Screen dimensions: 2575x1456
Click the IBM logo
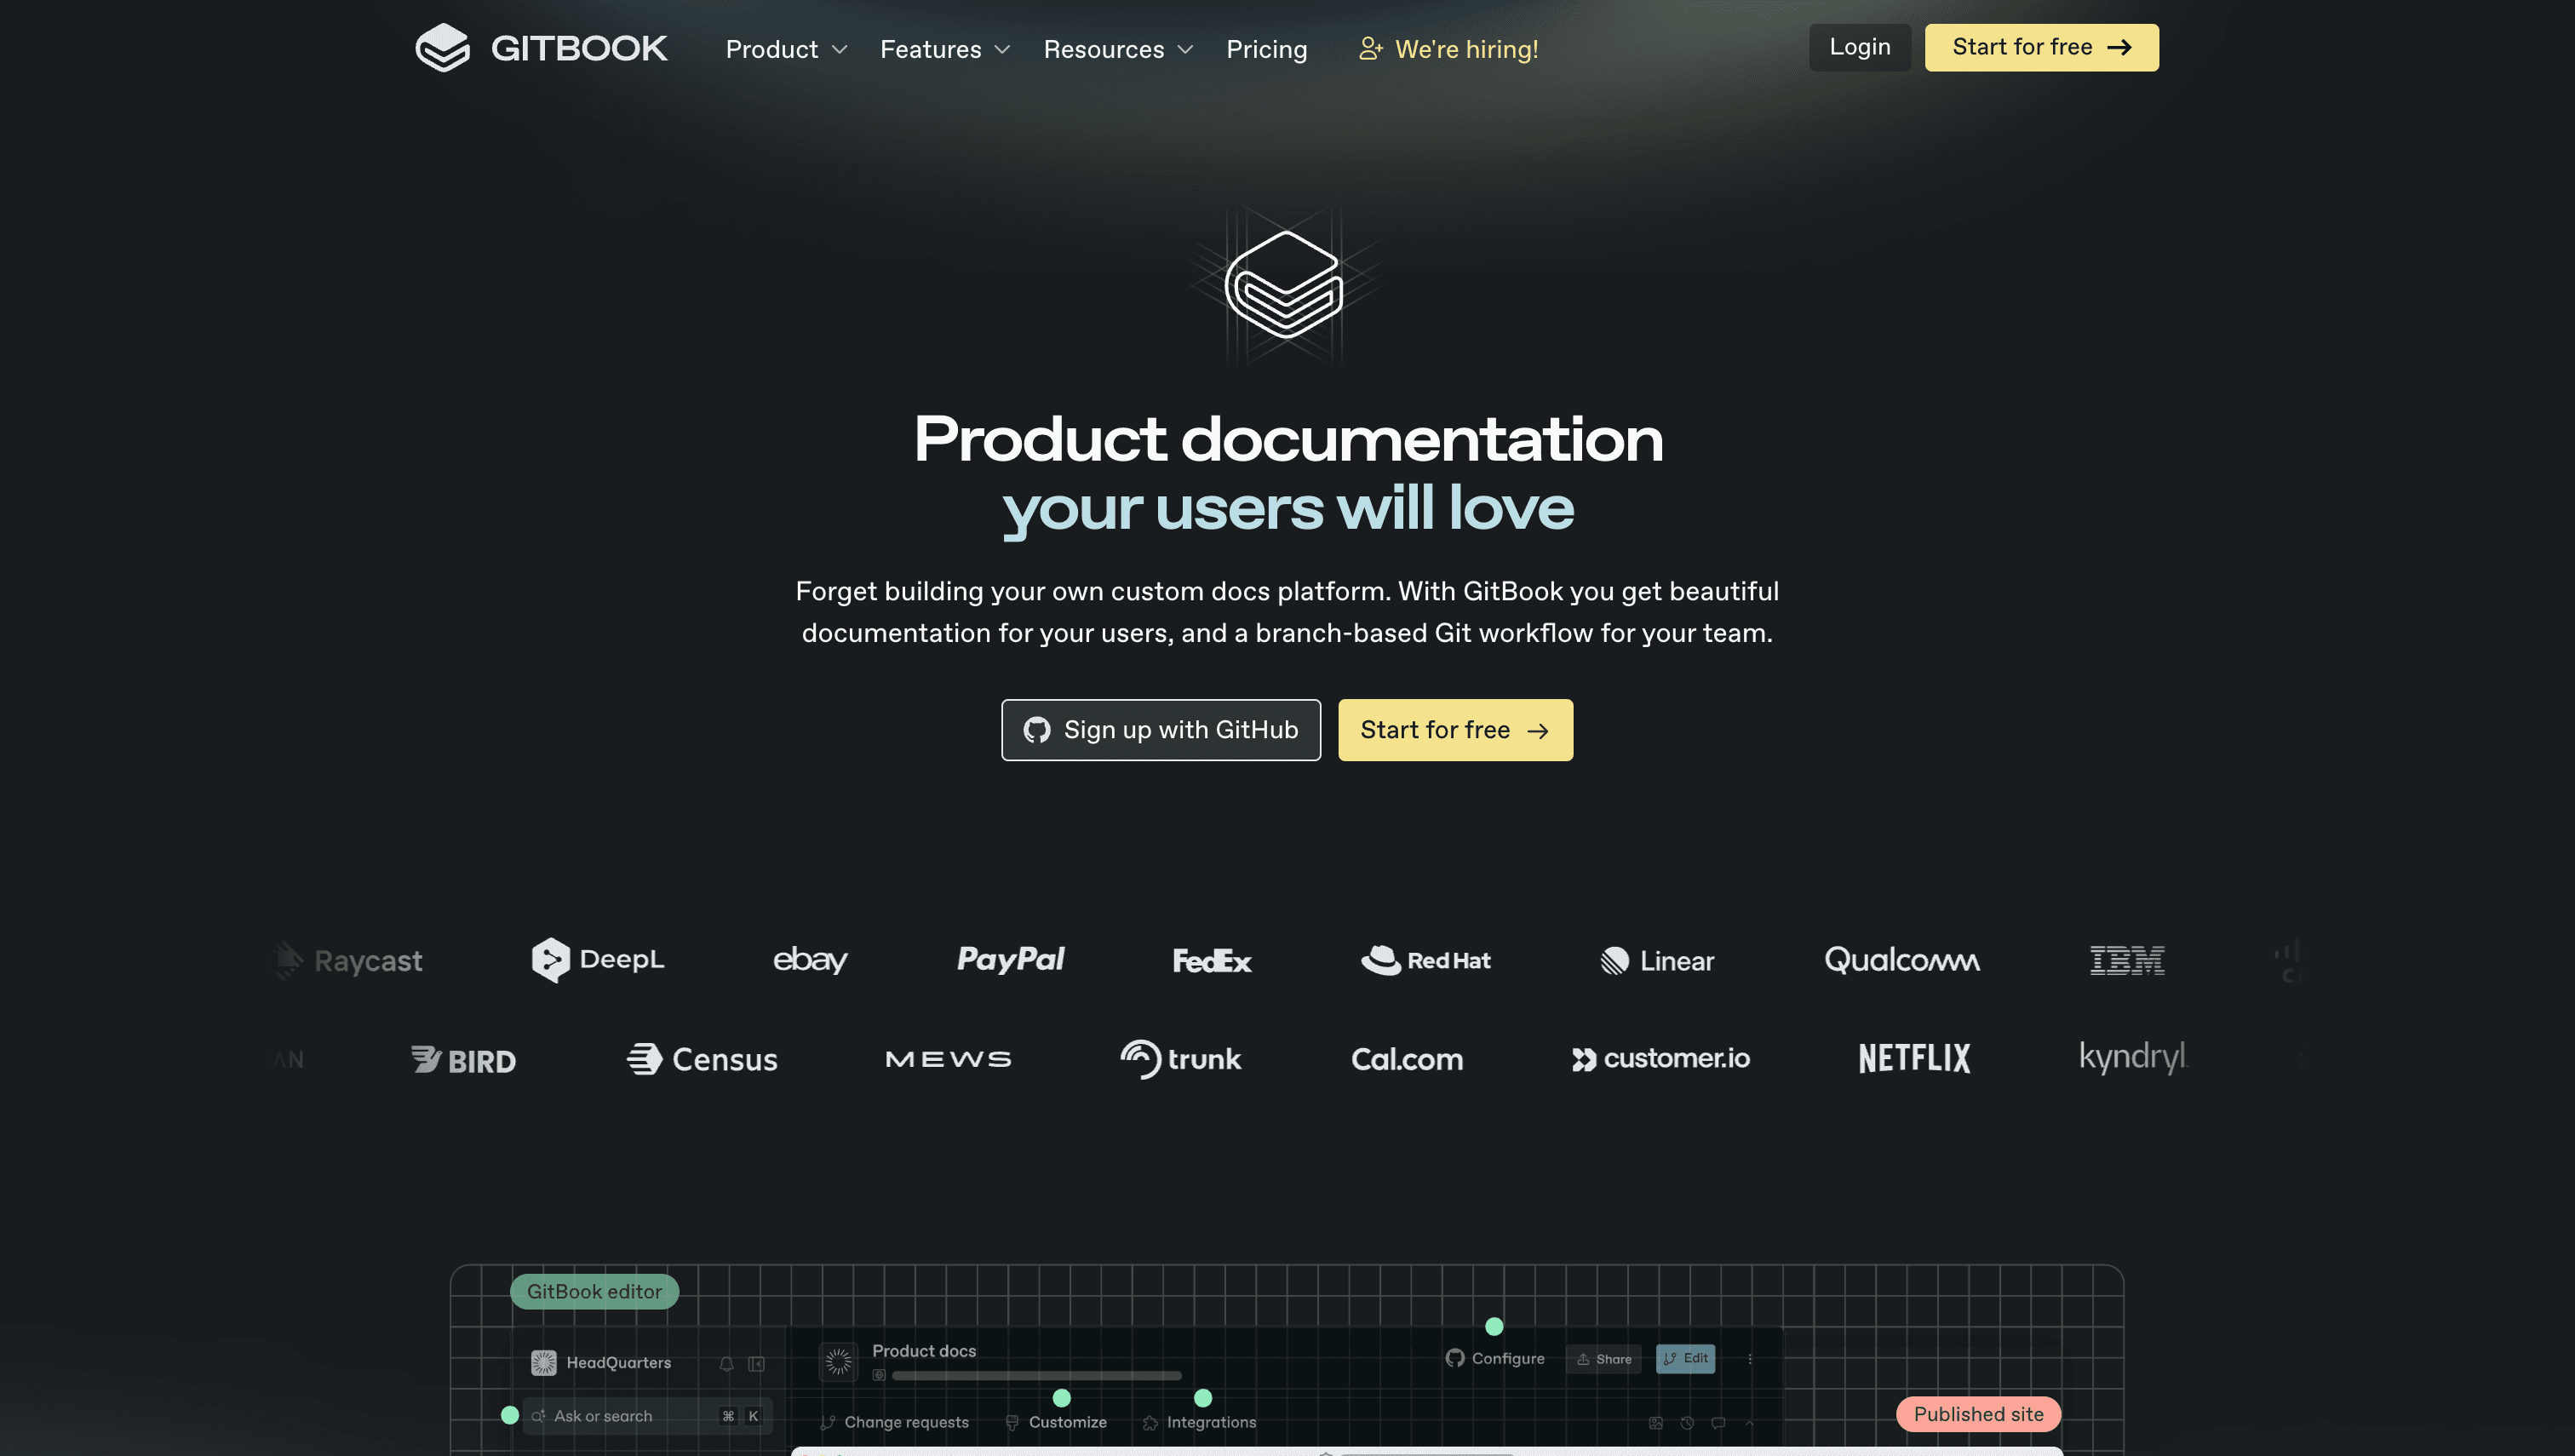(2127, 960)
